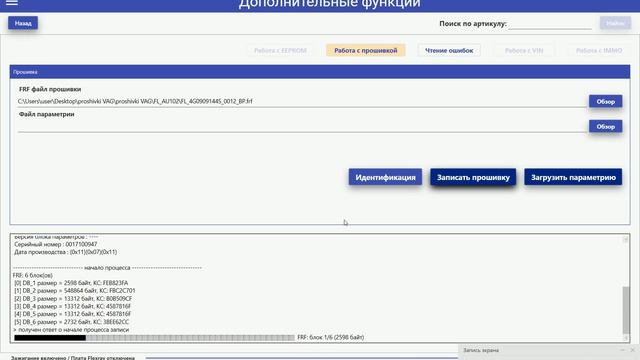Select the [0] DB_1 размер = 2598 байт line
This screenshot has width=640, height=360.
click(x=71, y=283)
